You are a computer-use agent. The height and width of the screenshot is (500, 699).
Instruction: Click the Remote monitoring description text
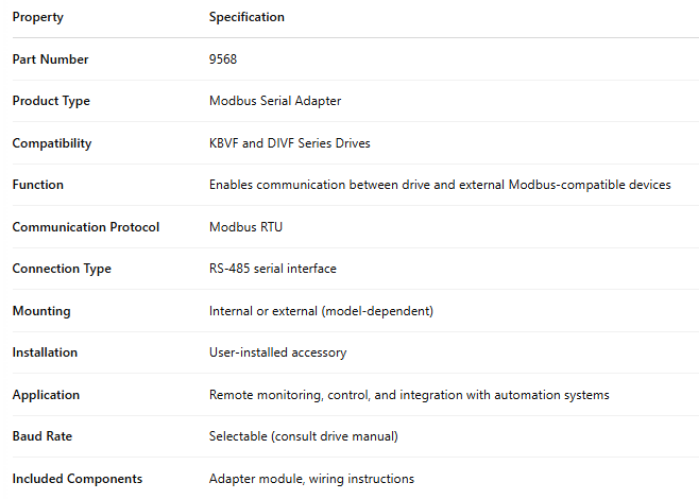(x=409, y=395)
